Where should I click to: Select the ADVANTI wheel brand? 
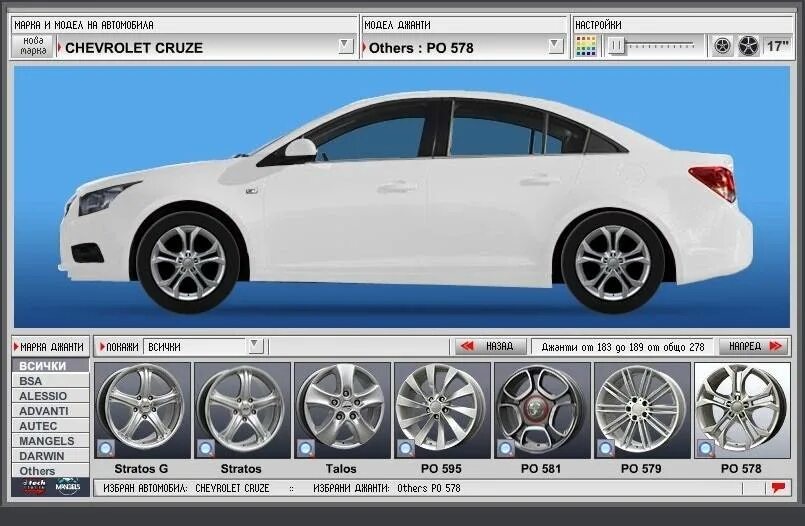[x=50, y=411]
